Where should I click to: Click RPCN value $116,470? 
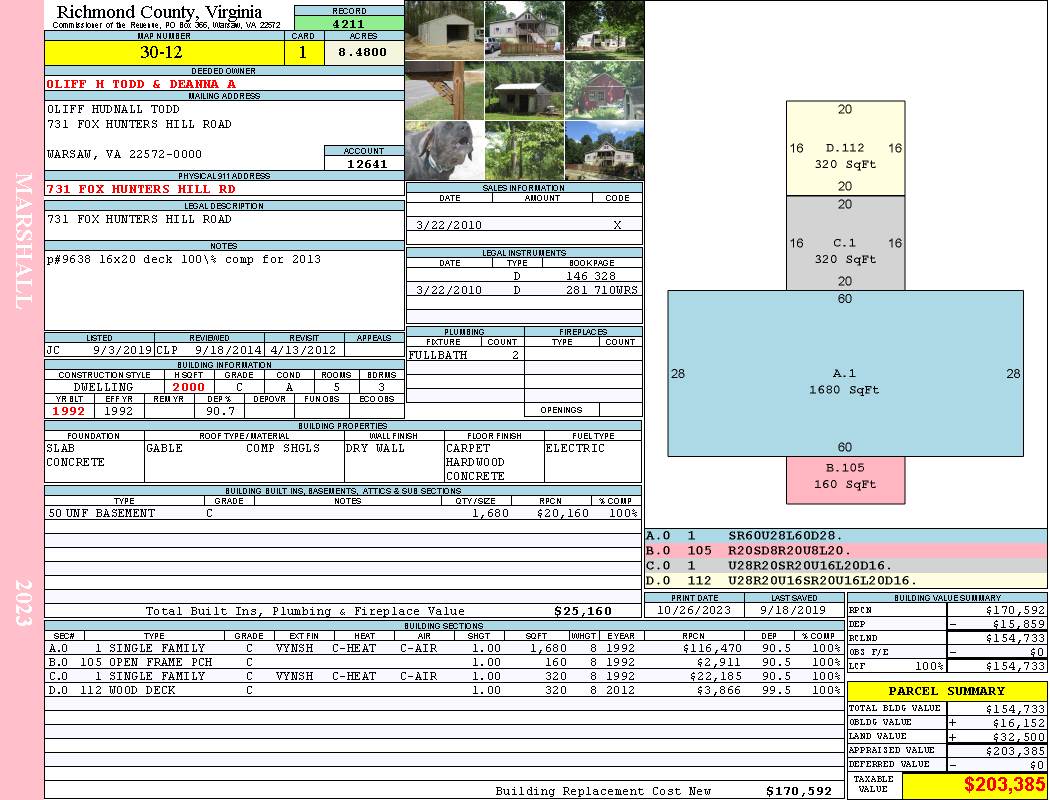tap(712, 648)
